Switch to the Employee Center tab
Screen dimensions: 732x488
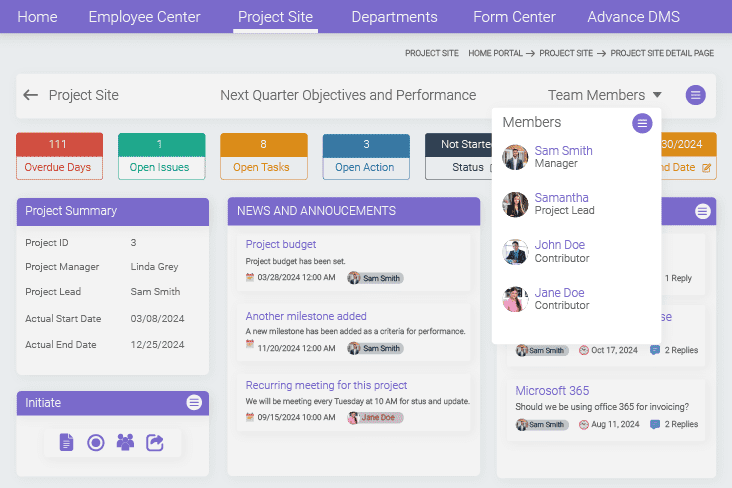pos(144,17)
